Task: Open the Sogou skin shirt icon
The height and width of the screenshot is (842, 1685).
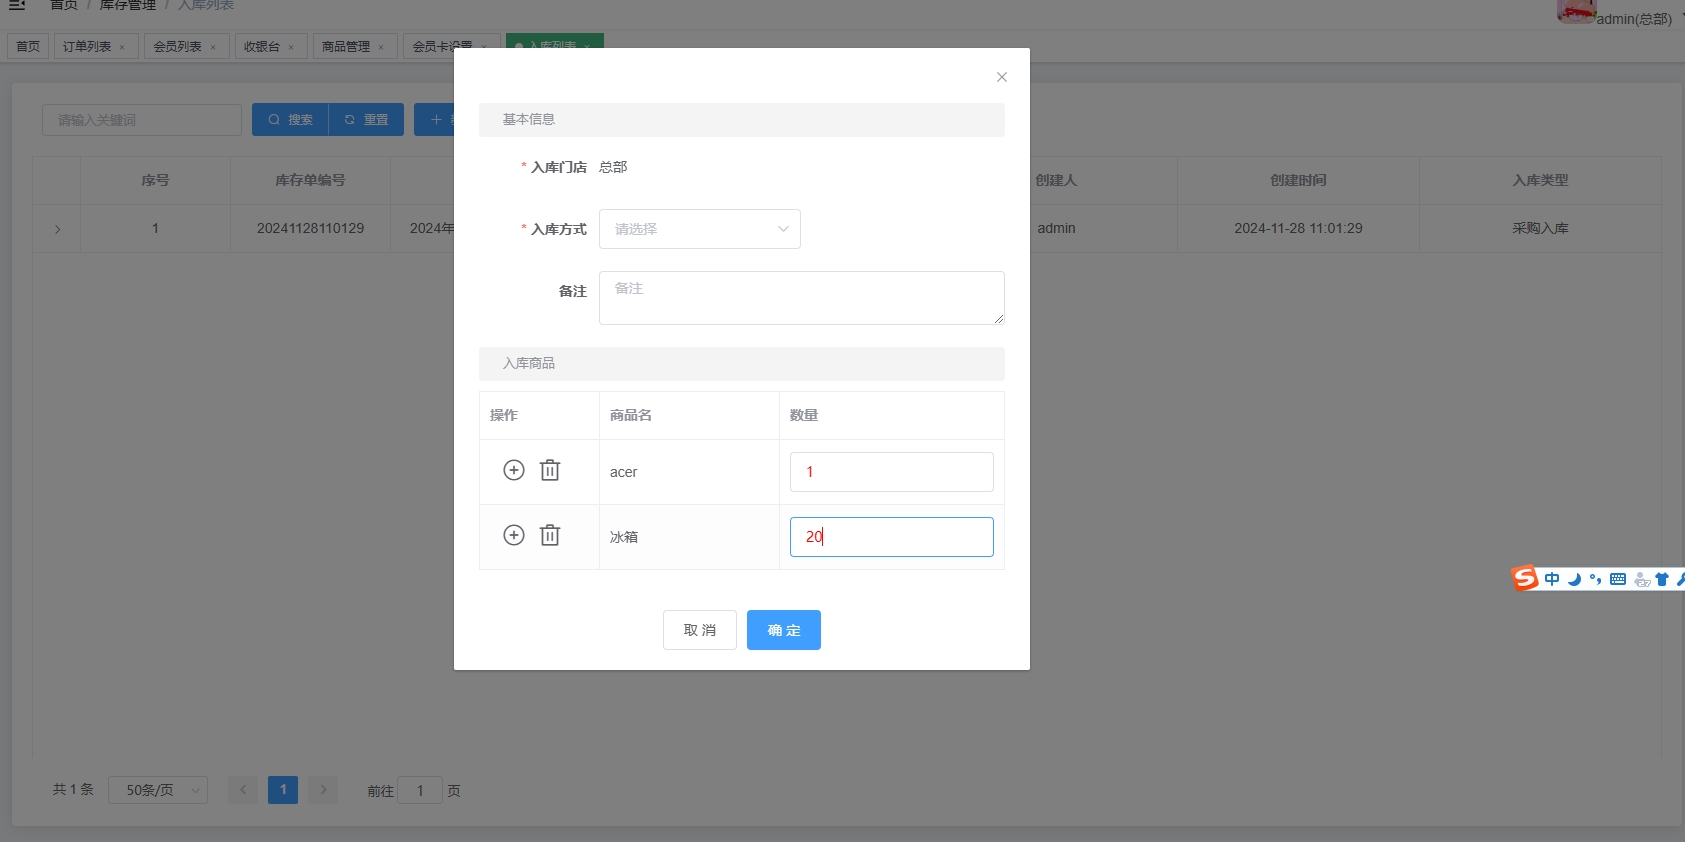Action: [x=1662, y=579]
